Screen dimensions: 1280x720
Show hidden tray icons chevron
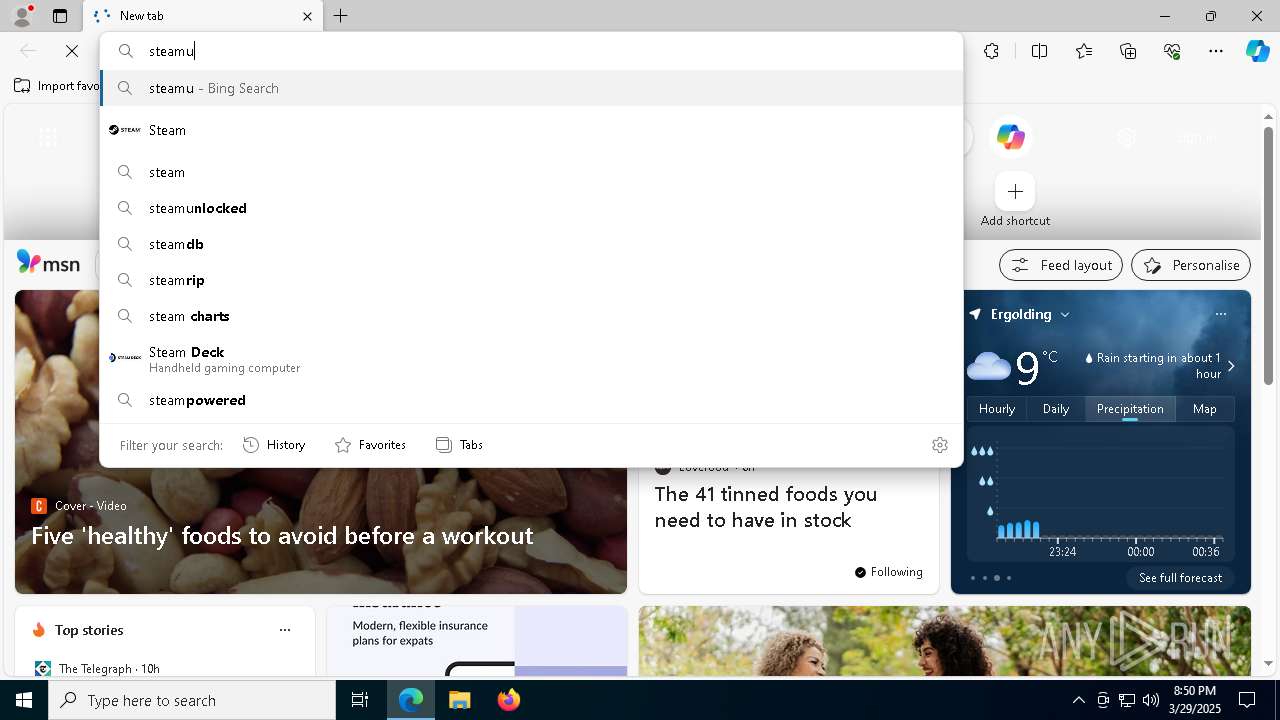1078,700
